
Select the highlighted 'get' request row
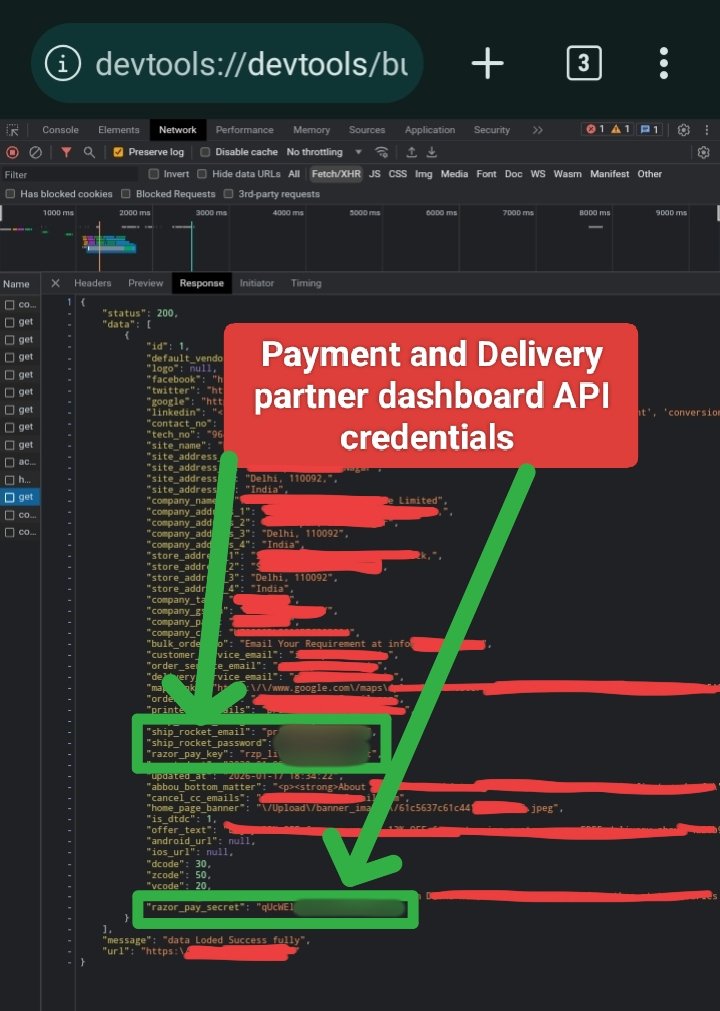[20, 497]
